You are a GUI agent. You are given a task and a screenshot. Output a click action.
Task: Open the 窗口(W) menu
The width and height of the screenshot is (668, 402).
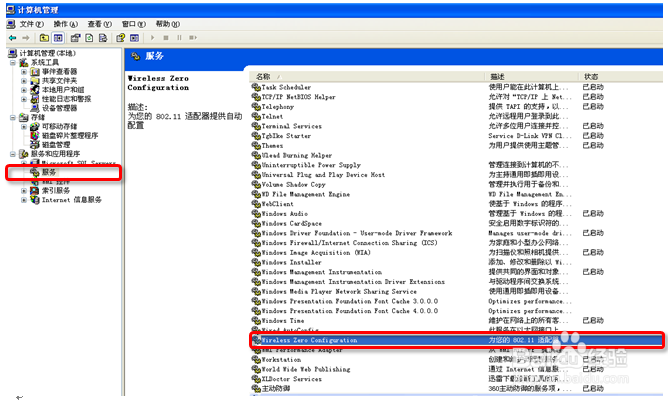pyautogui.click(x=133, y=24)
